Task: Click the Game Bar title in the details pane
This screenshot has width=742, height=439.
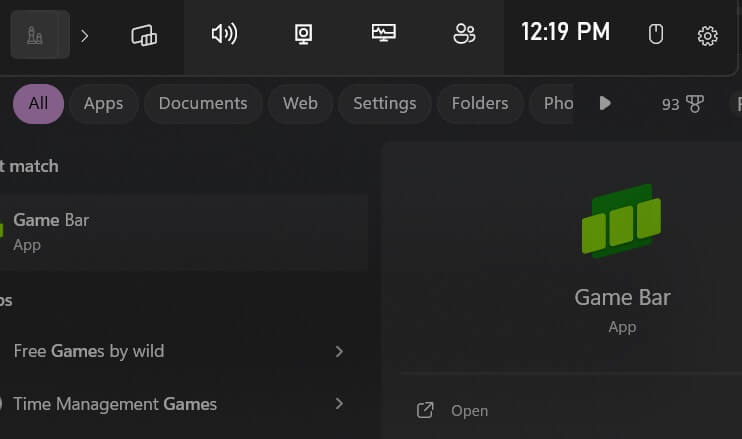Action: tap(622, 298)
